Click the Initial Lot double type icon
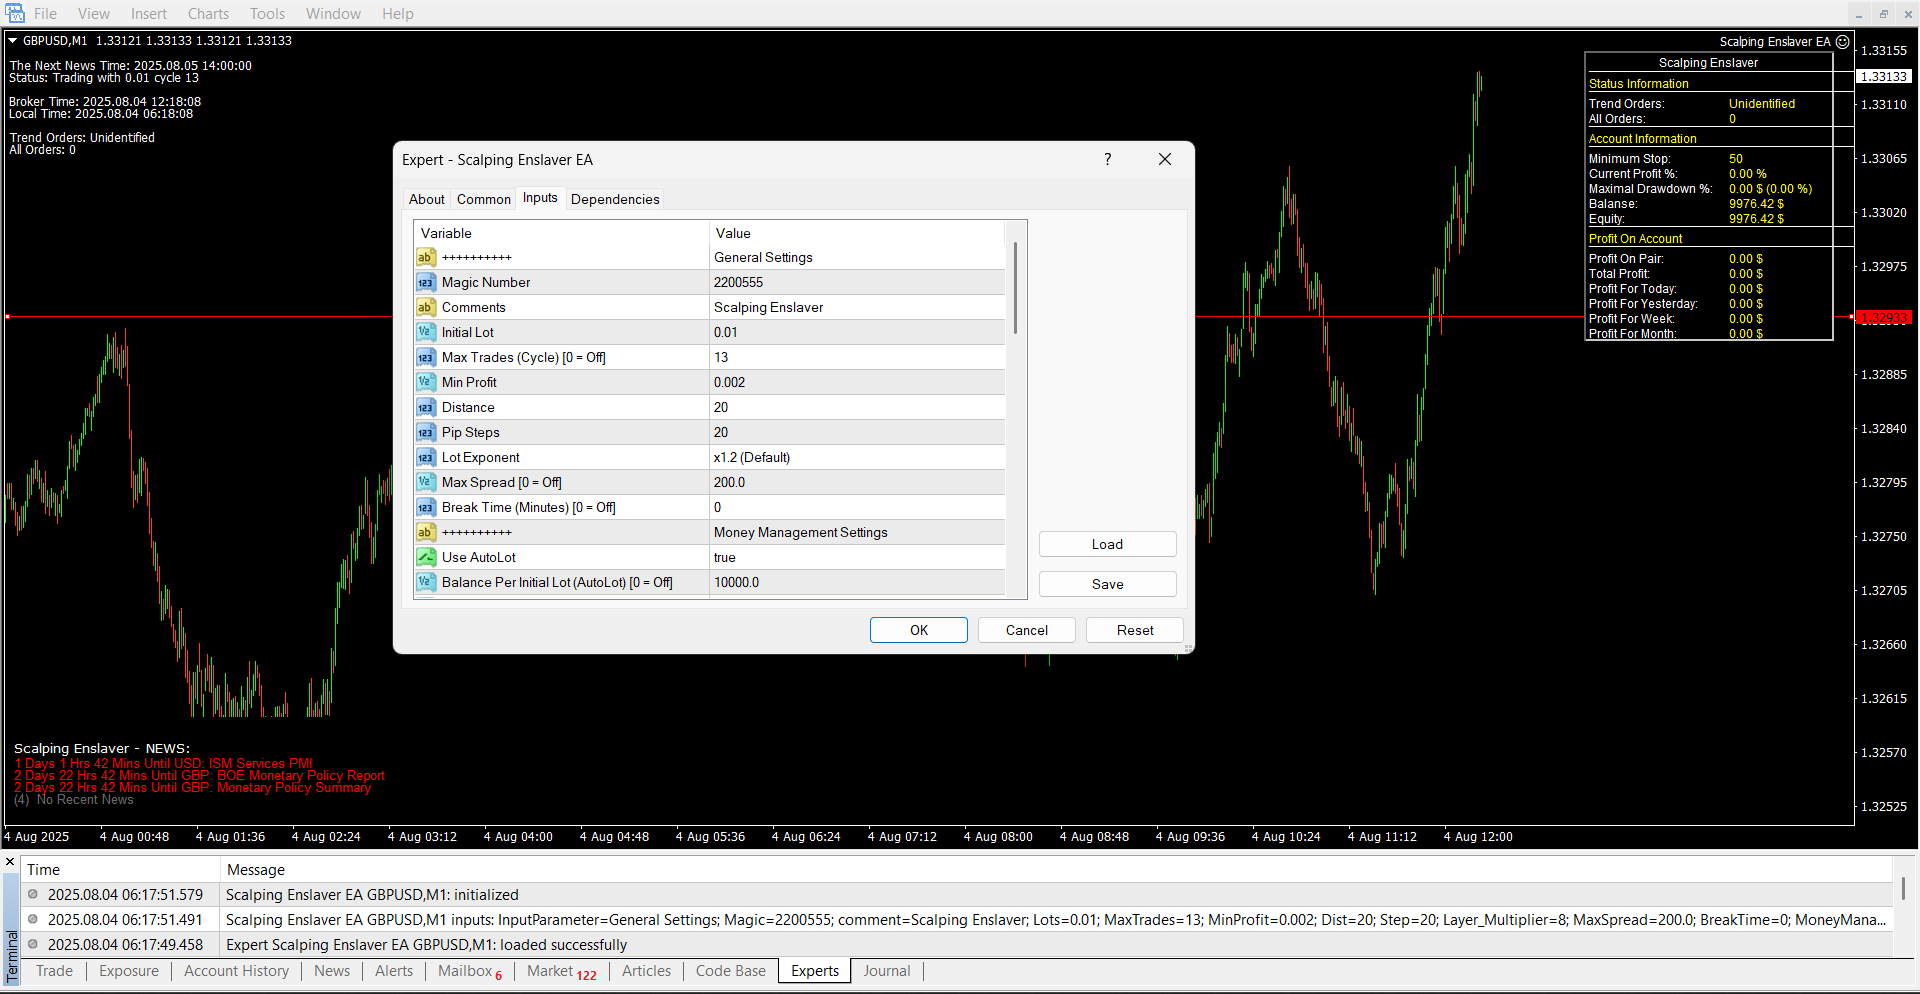This screenshot has height=994, width=1920. 426,333
